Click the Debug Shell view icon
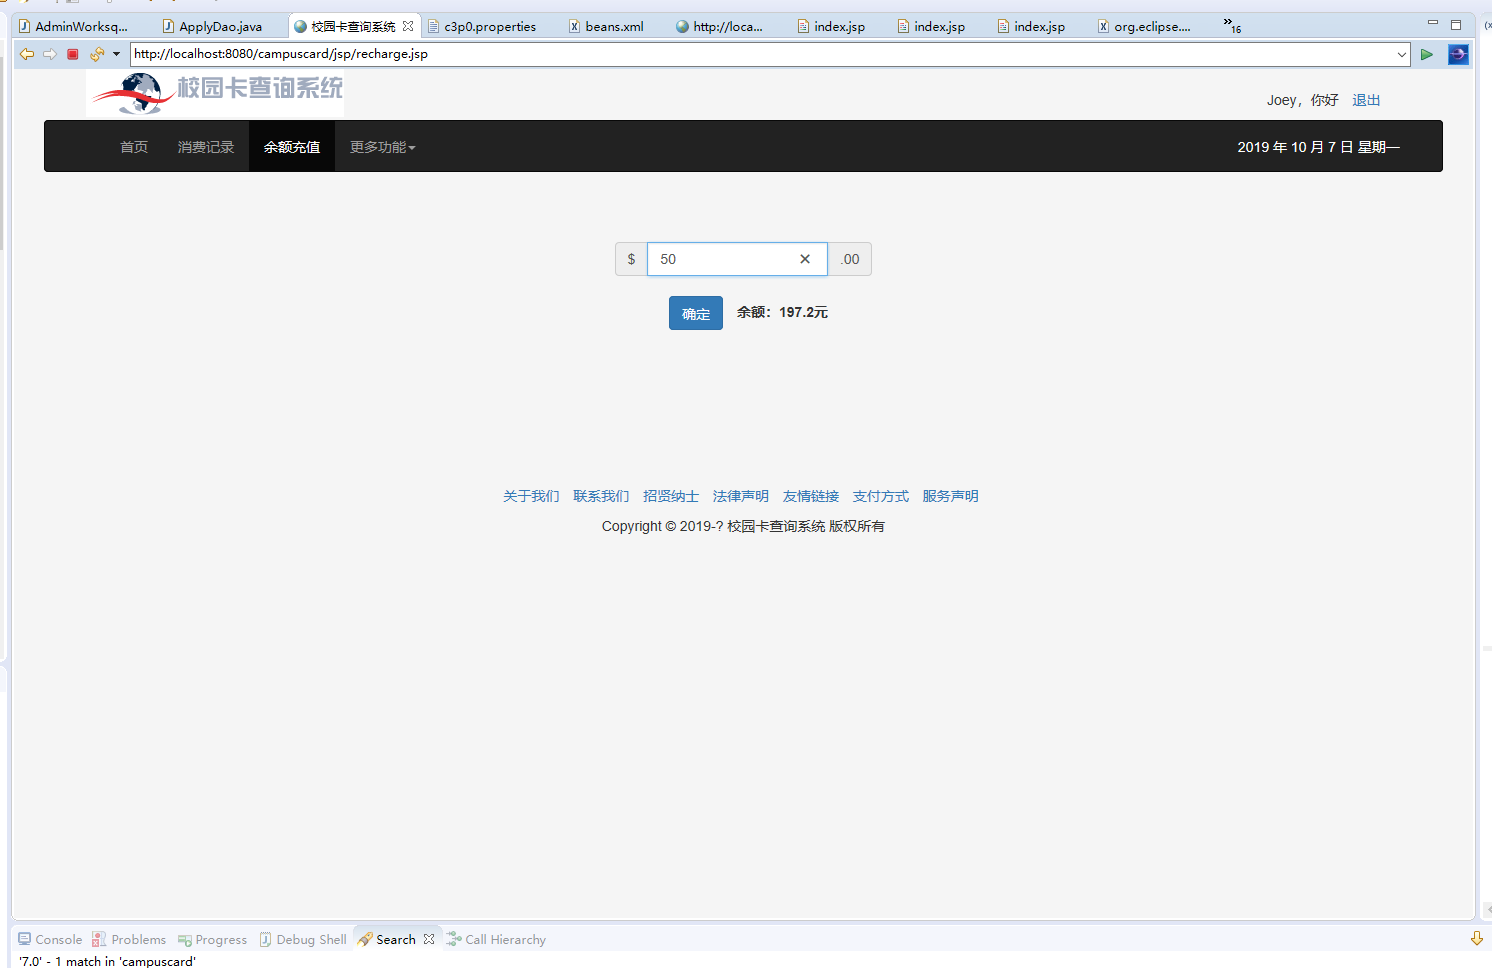This screenshot has height=968, width=1492. pos(266,939)
